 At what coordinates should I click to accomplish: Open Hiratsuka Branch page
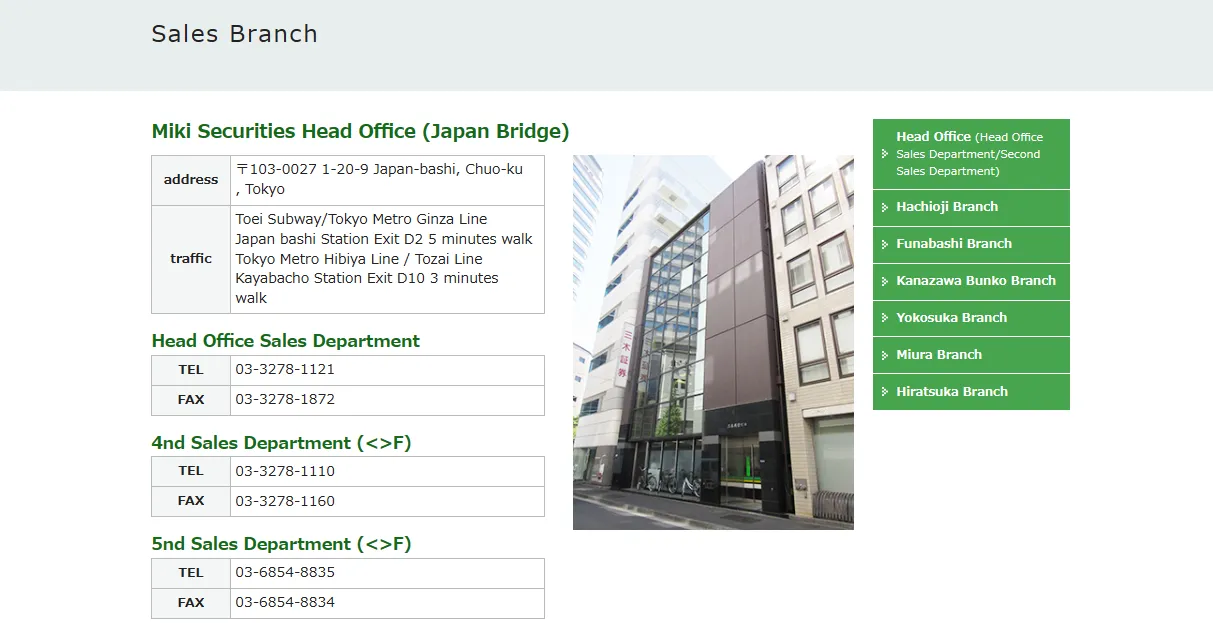pyautogui.click(x=971, y=392)
